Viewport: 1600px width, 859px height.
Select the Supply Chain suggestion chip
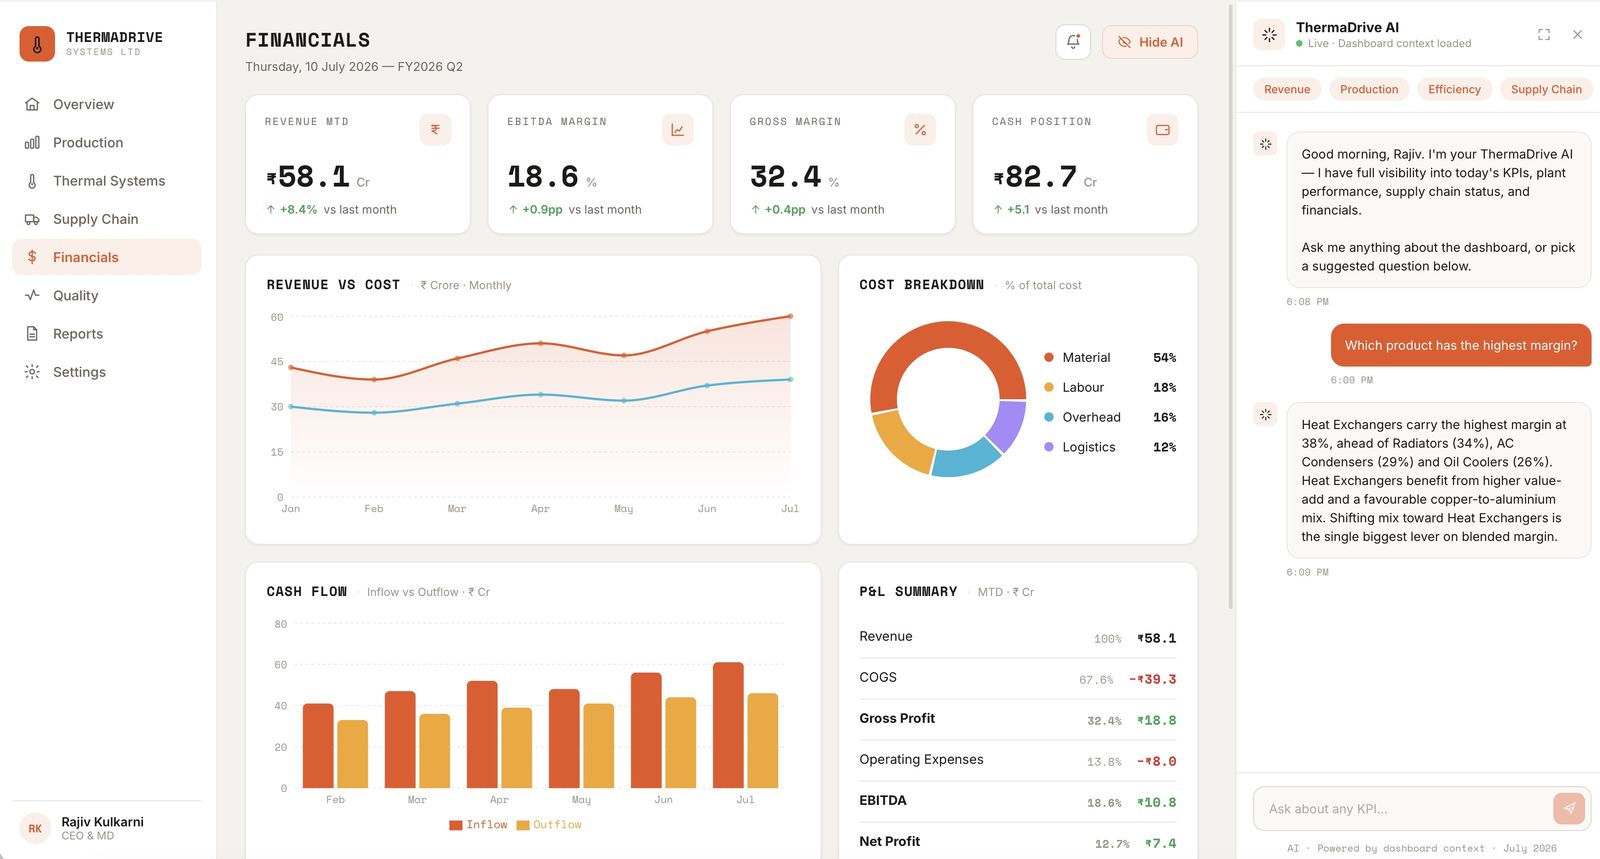(1546, 89)
